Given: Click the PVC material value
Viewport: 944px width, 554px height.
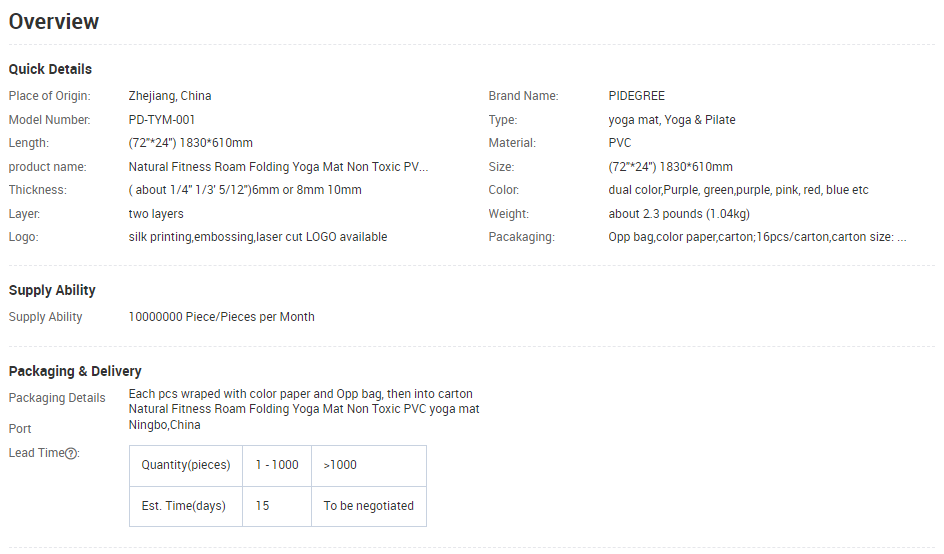Looking at the screenshot, I should click(x=620, y=143).
